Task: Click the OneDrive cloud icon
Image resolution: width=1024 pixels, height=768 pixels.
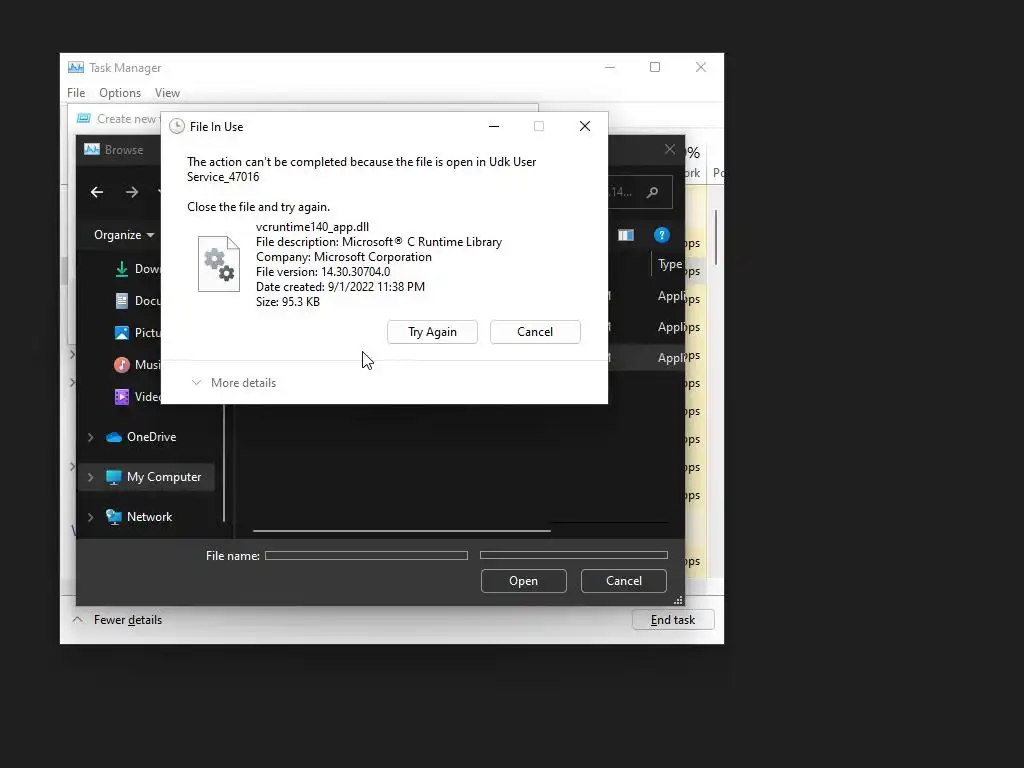Action: (114, 437)
